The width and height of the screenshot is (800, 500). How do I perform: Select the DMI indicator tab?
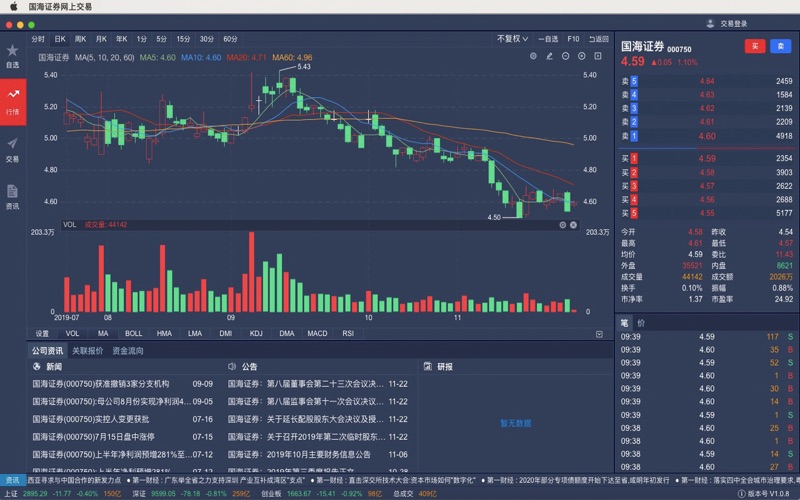[x=226, y=334]
